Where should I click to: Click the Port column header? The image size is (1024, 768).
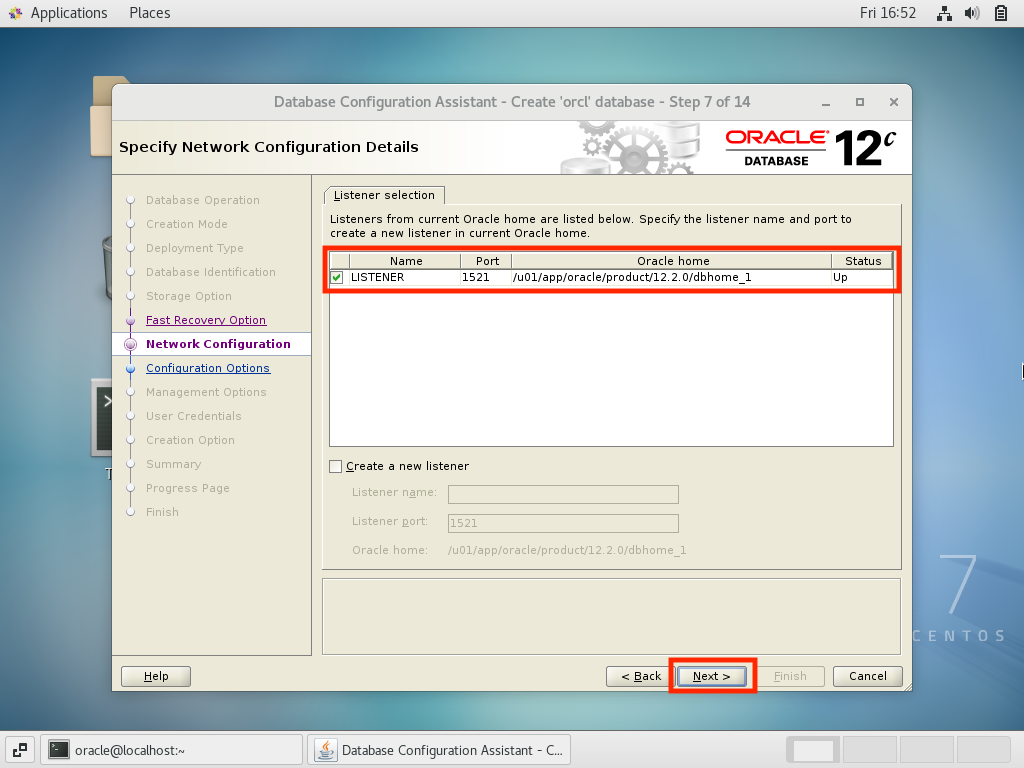(487, 261)
